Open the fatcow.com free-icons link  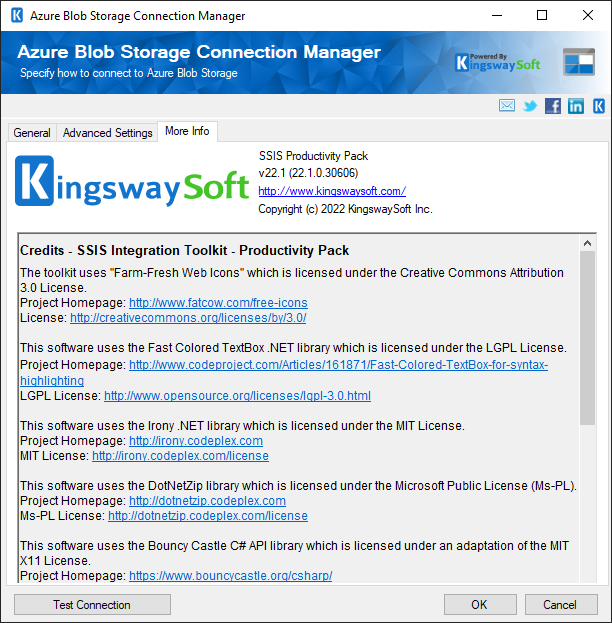pos(218,303)
